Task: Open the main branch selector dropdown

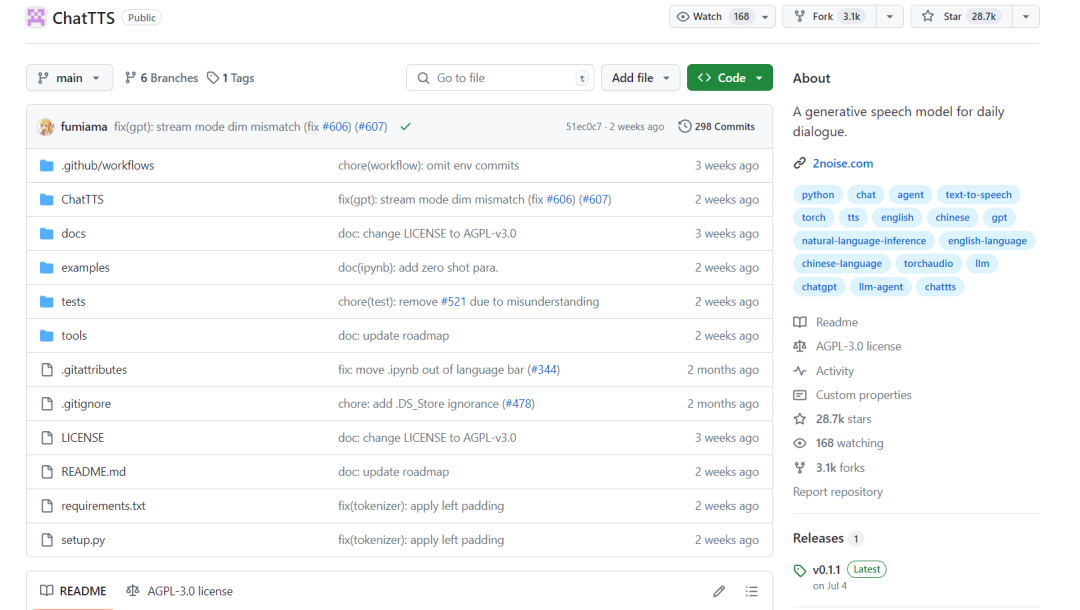Action: tap(69, 78)
